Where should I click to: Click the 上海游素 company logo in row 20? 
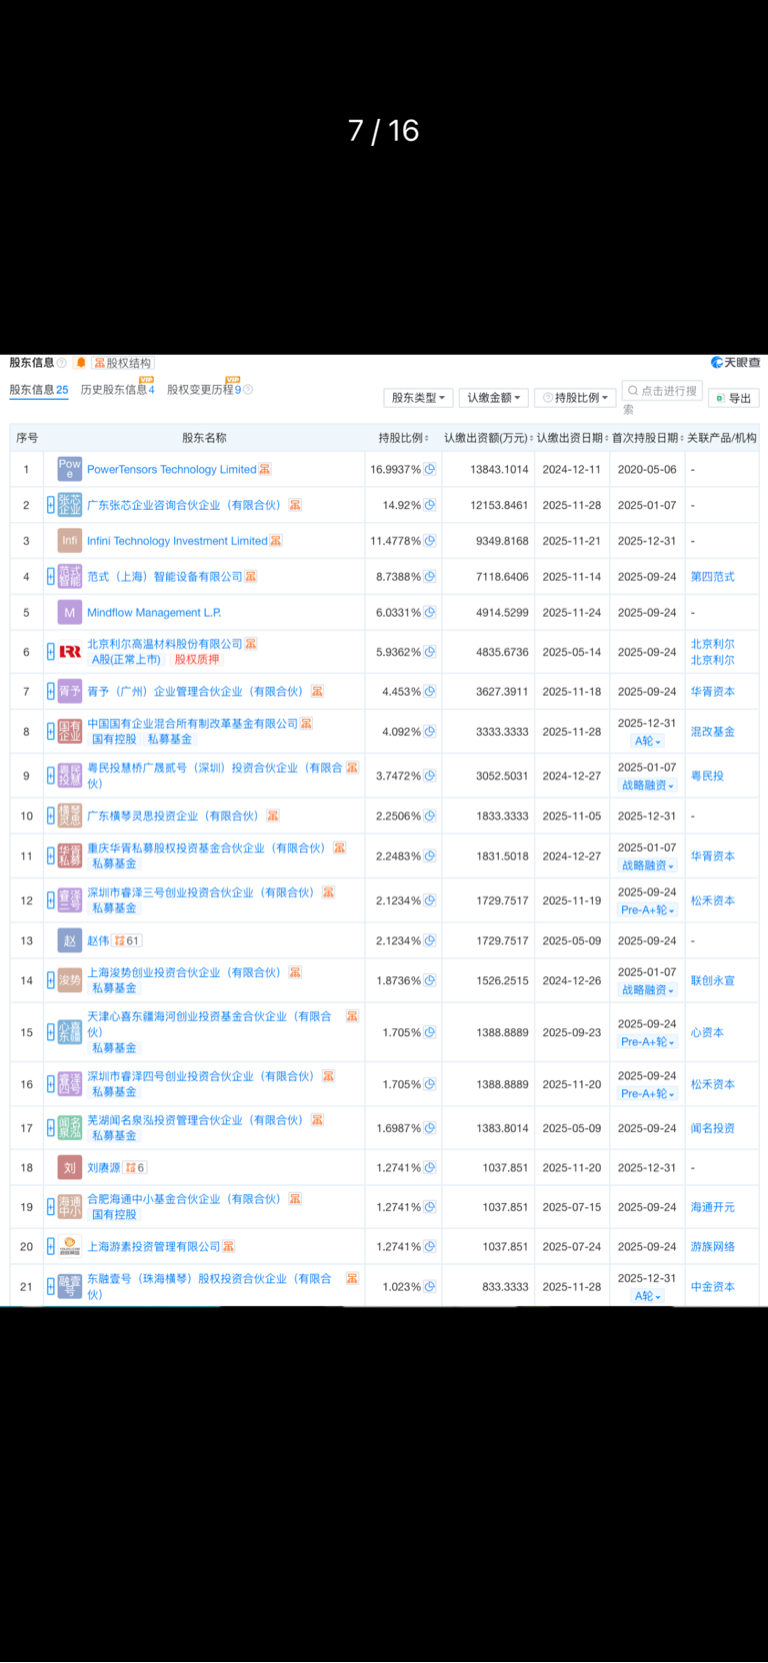tap(69, 1247)
